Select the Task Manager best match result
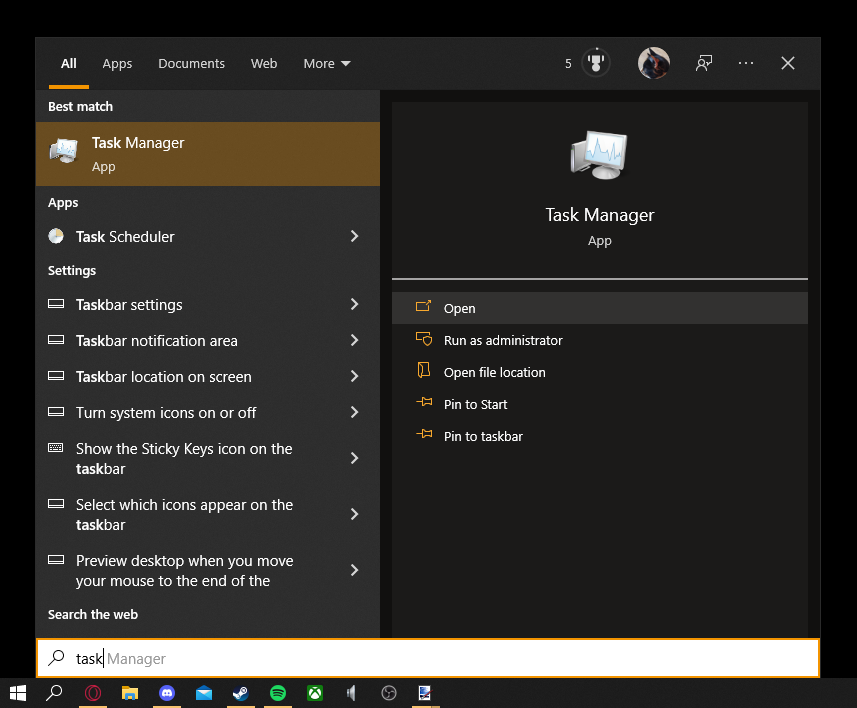Image resolution: width=857 pixels, height=708 pixels. (208, 154)
